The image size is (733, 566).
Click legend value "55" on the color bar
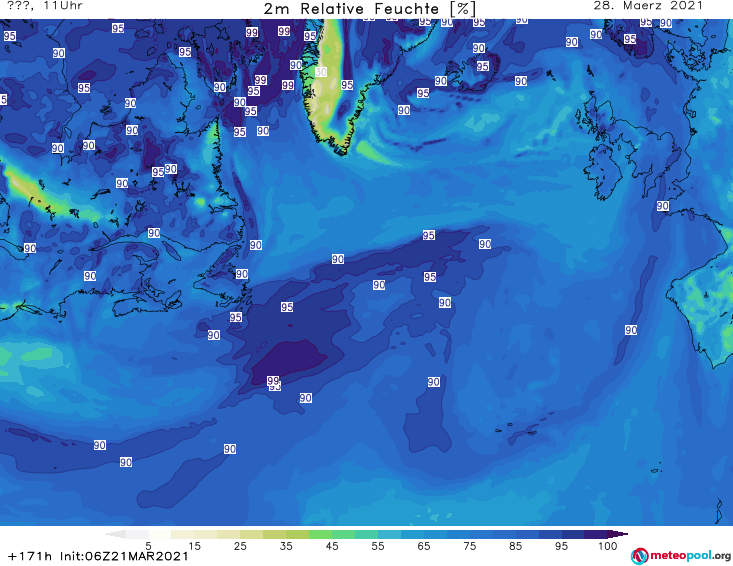(x=378, y=546)
